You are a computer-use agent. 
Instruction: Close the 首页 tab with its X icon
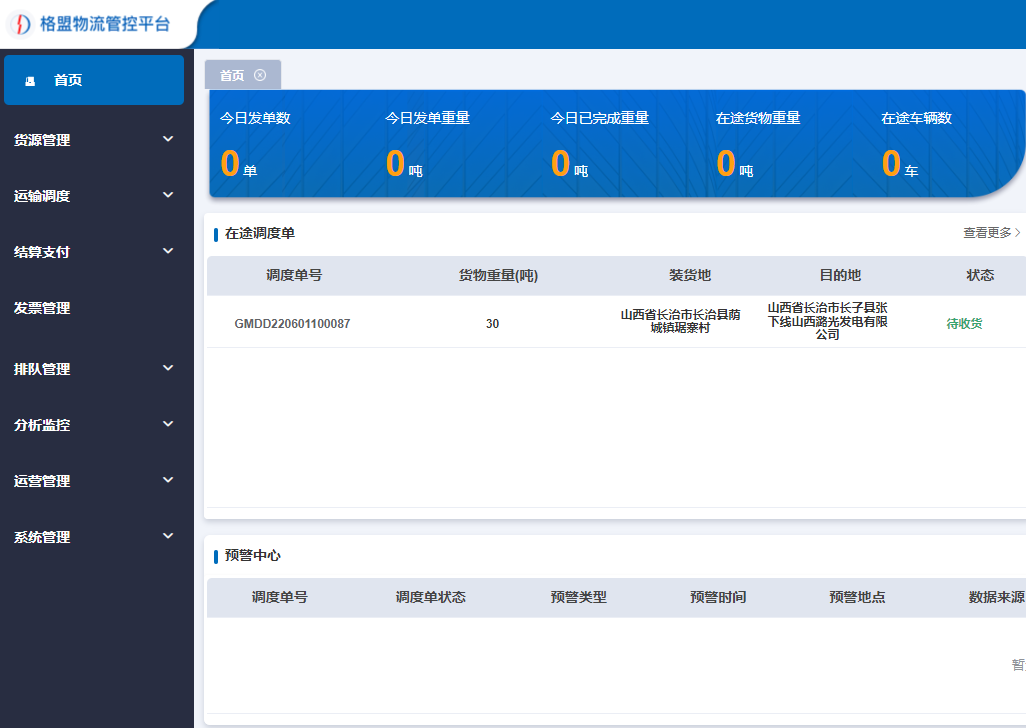(260, 75)
